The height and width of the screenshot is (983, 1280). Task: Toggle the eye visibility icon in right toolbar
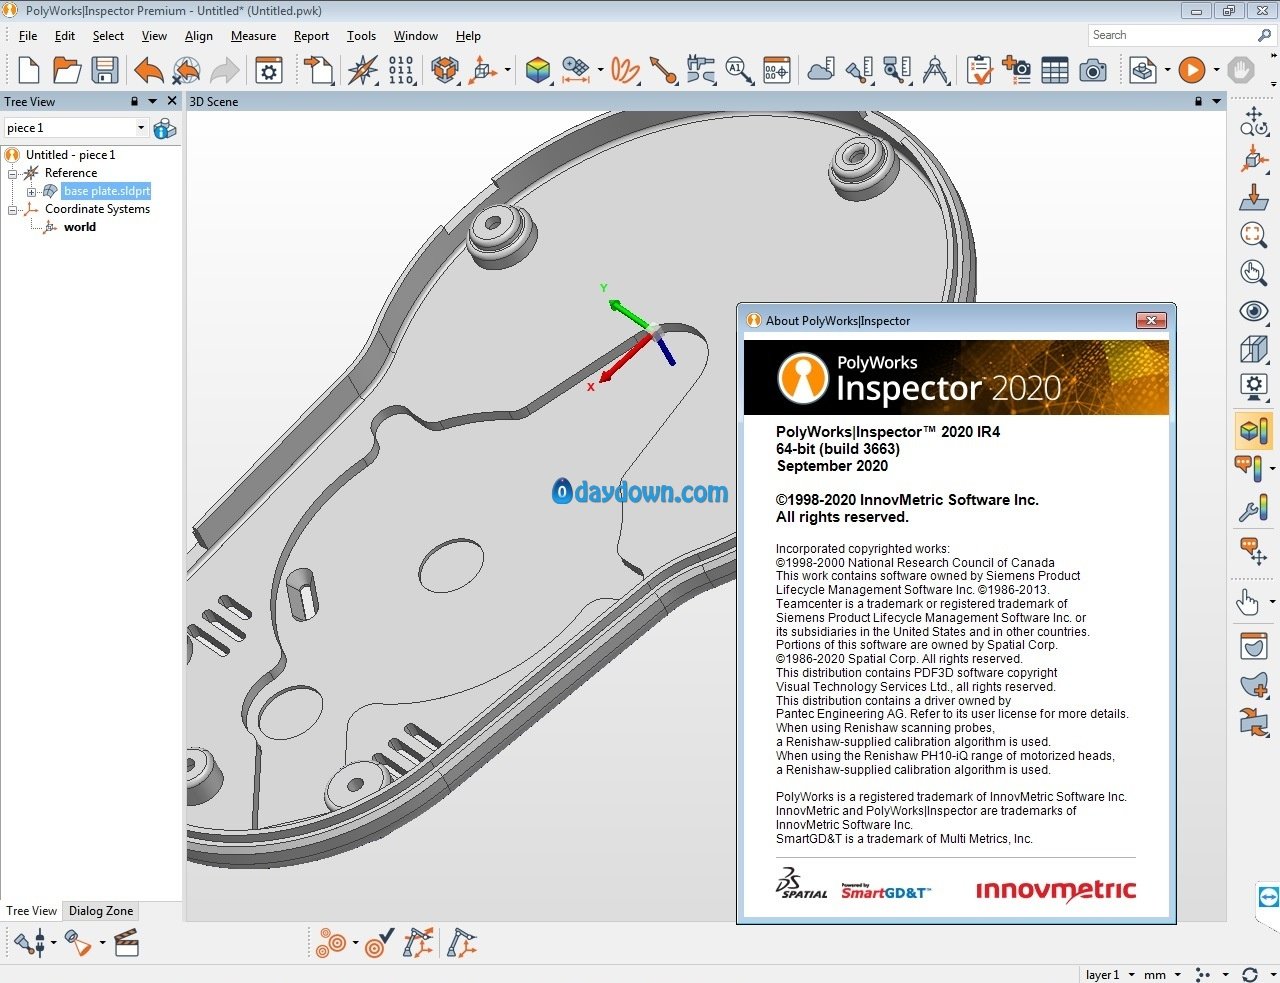[x=1253, y=311]
